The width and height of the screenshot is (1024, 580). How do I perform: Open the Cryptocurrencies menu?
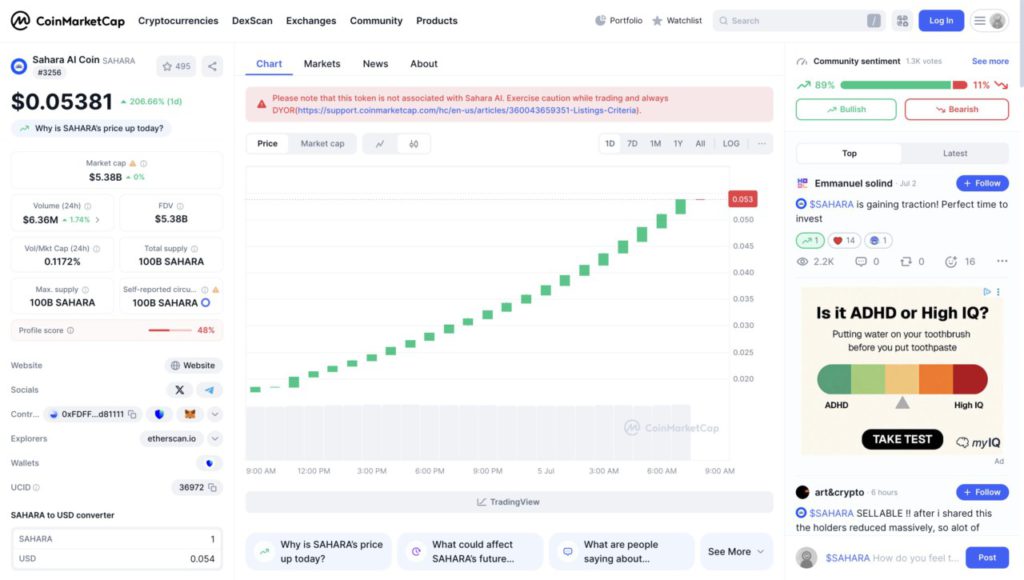point(178,21)
